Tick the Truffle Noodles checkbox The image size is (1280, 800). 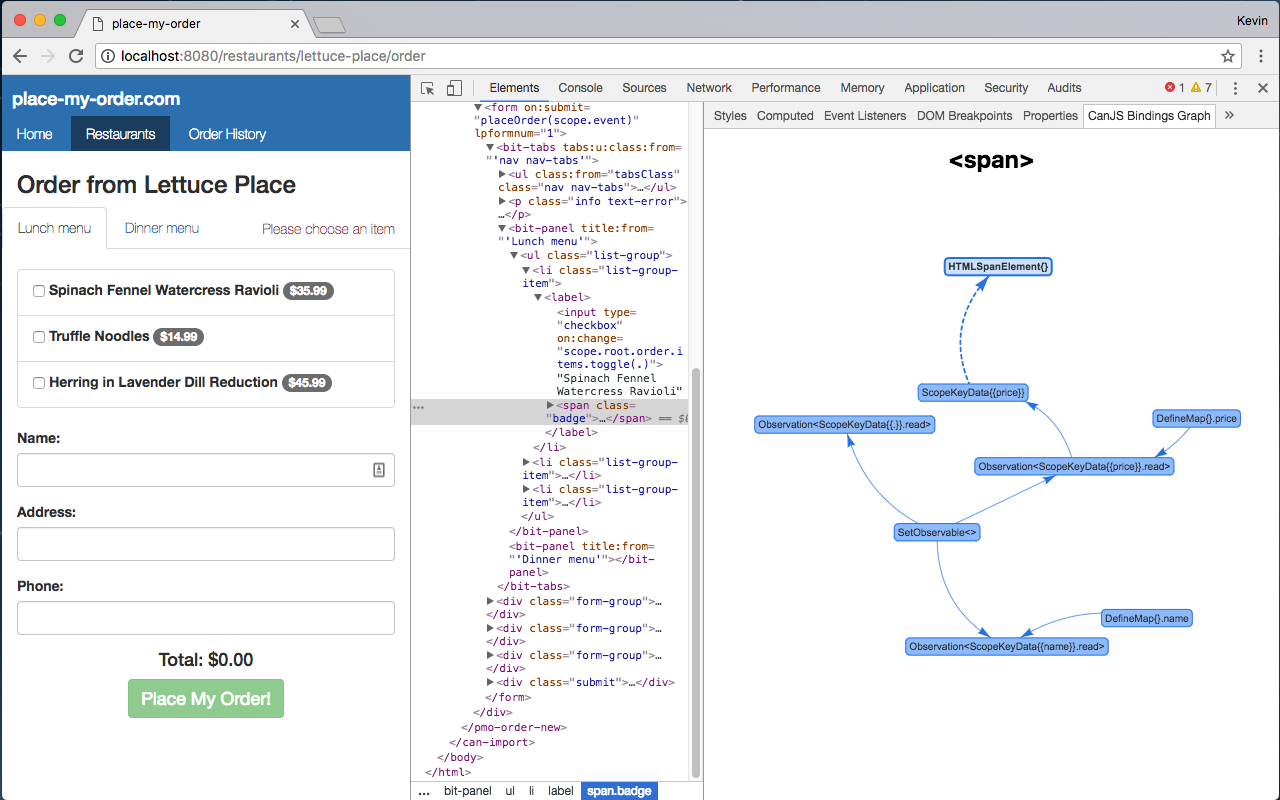[39, 337]
